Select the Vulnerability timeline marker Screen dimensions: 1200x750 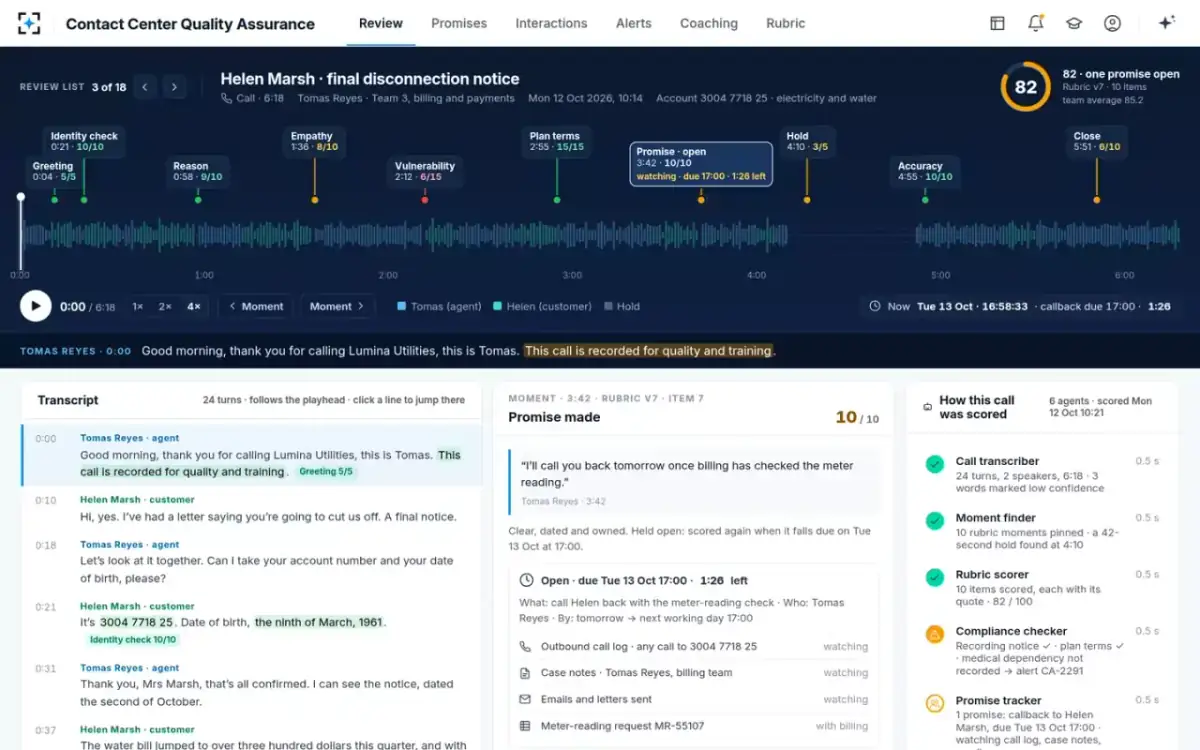pos(424,171)
